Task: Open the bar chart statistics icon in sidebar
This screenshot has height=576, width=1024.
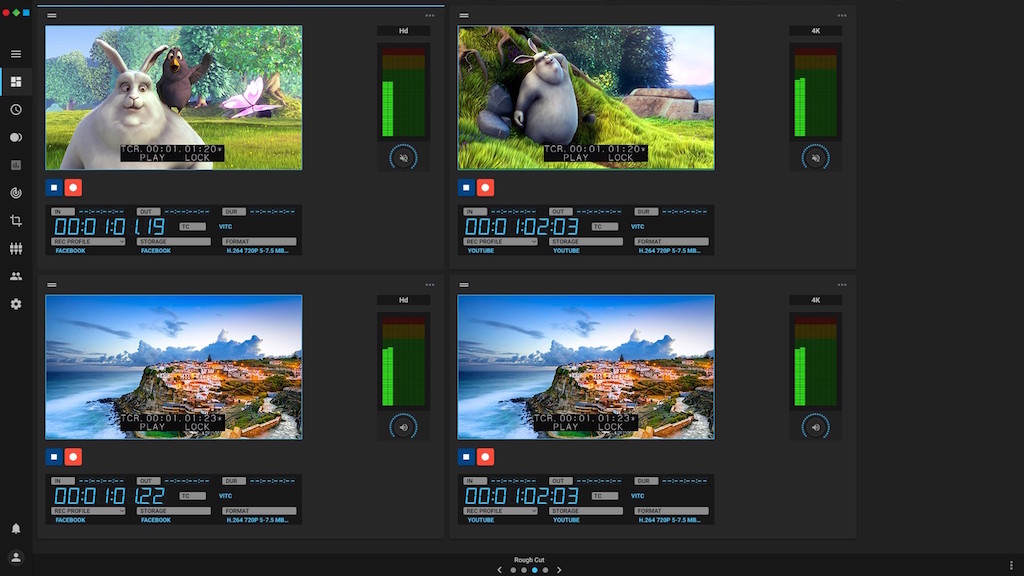Action: coord(16,165)
